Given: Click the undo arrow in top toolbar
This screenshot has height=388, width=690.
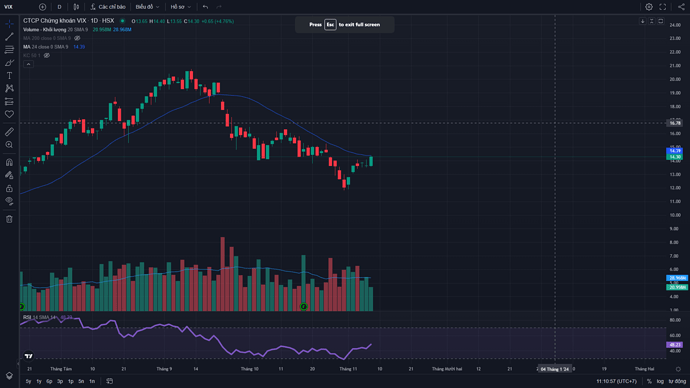Looking at the screenshot, I should 206,7.
